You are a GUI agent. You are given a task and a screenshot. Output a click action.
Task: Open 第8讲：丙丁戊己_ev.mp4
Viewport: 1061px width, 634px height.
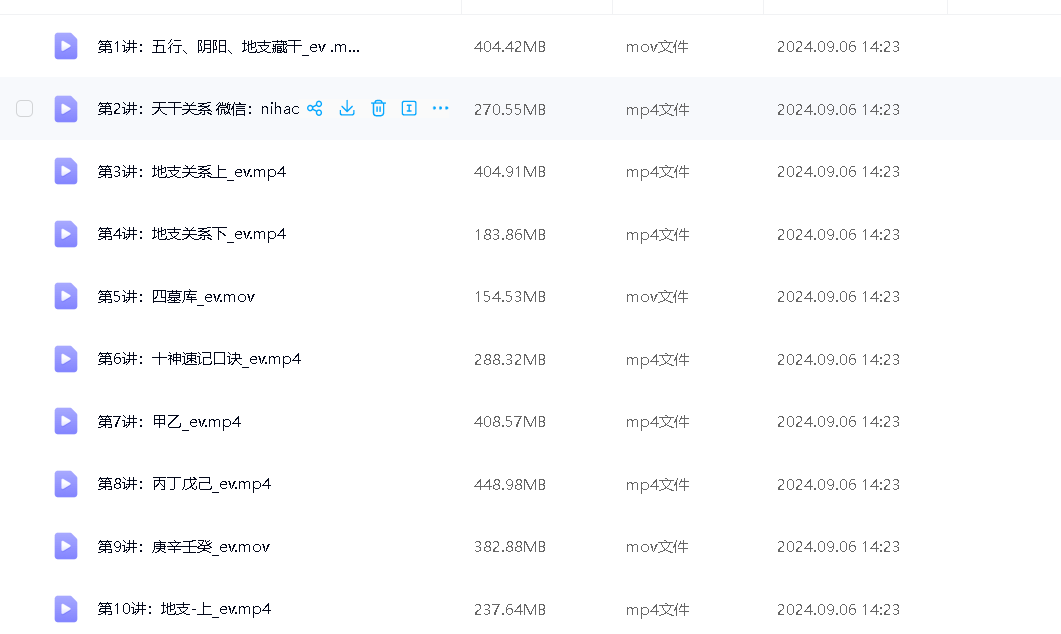pyautogui.click(x=184, y=484)
